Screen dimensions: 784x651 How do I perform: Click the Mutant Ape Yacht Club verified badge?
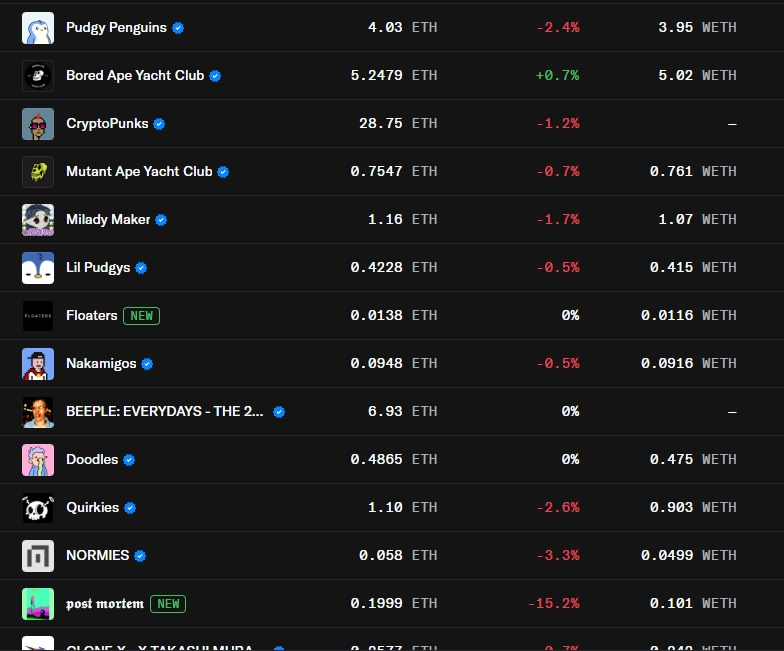point(223,172)
